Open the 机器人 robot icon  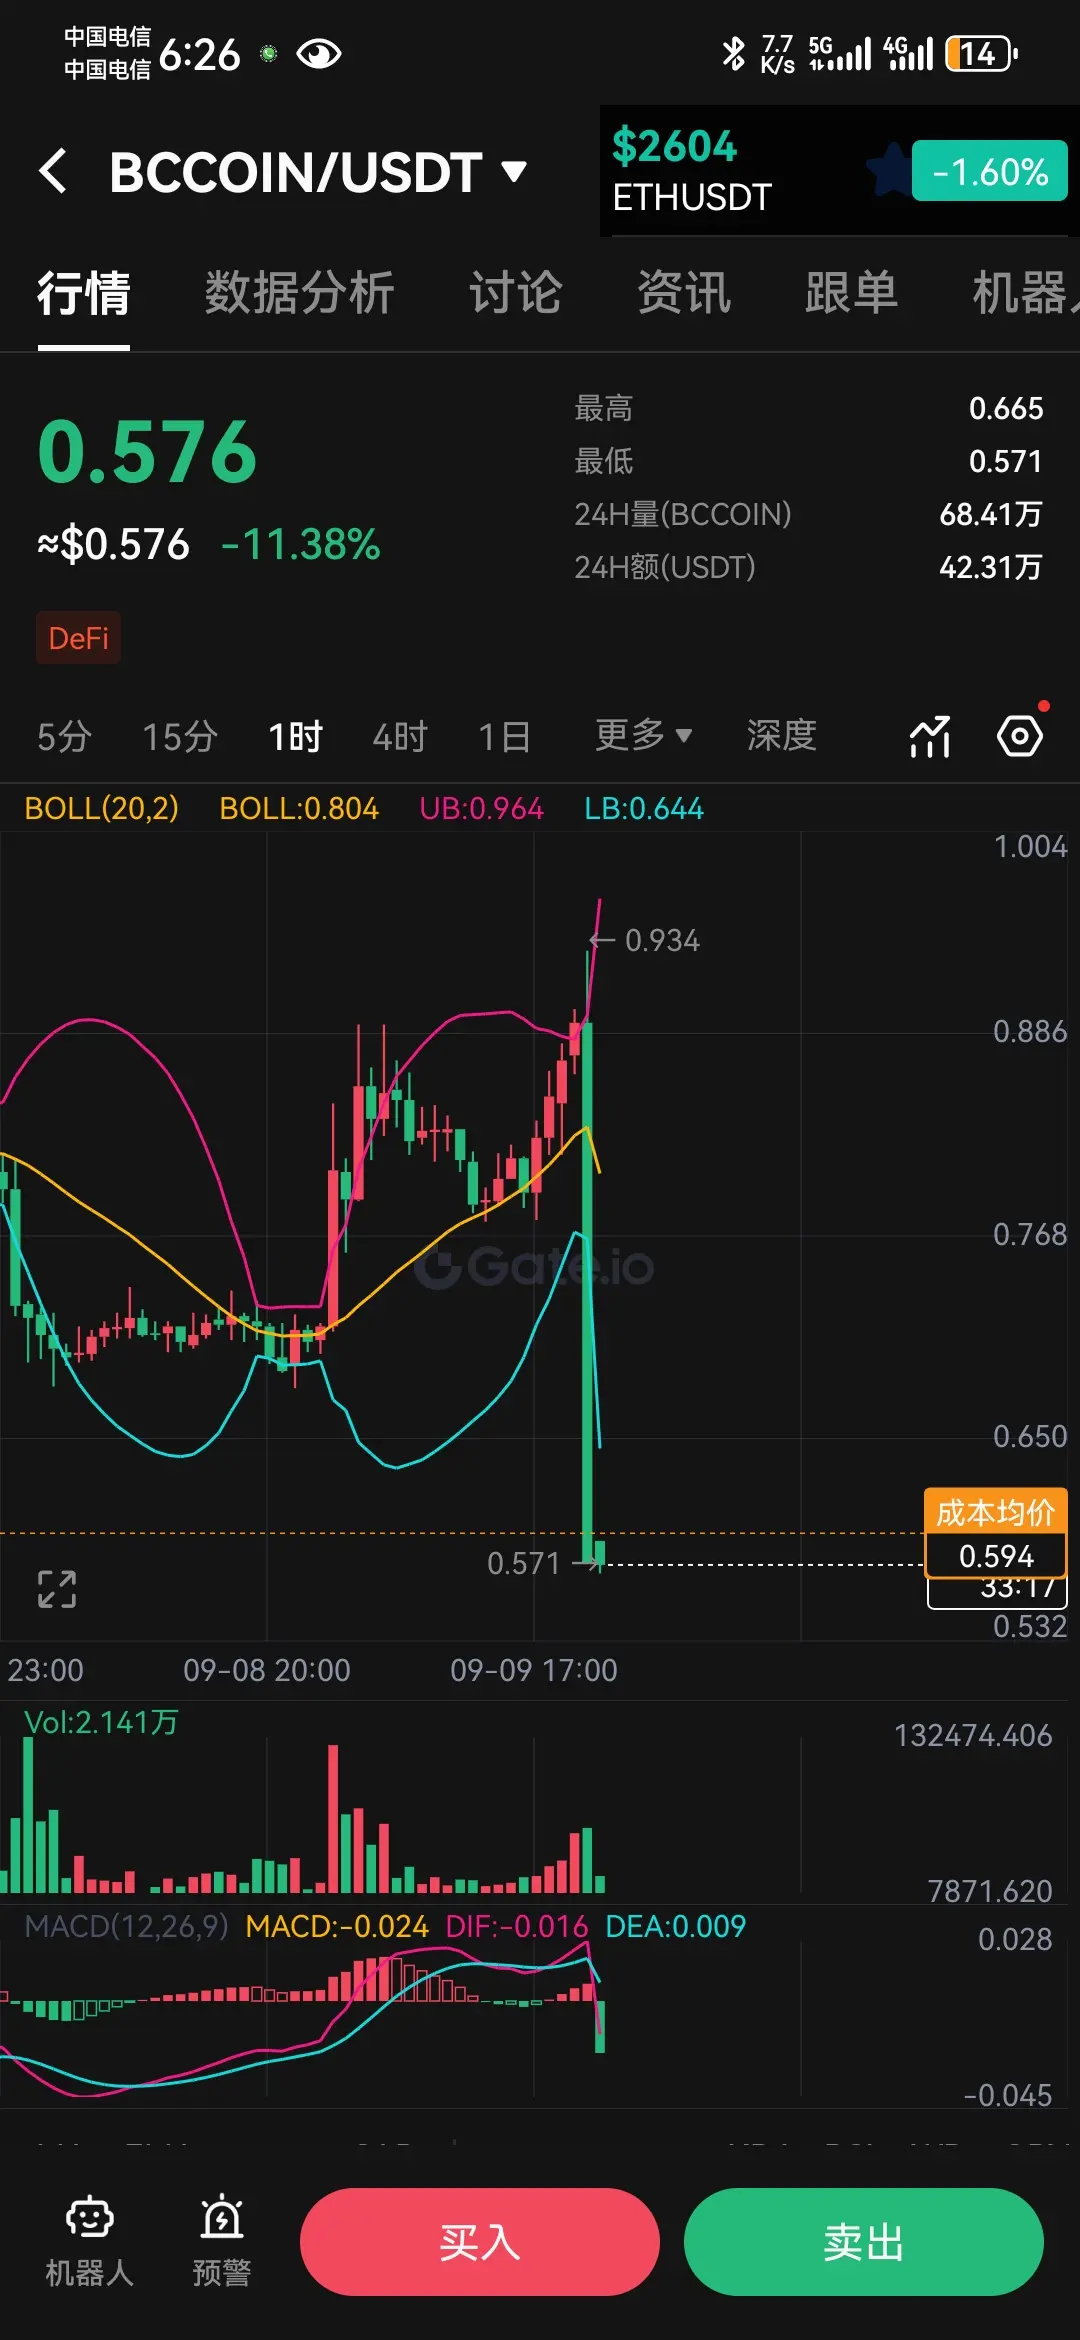click(x=90, y=2242)
